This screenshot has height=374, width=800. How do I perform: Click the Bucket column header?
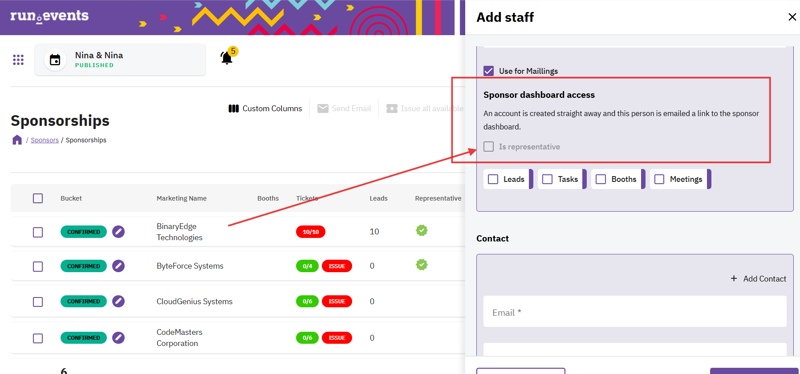pos(71,198)
